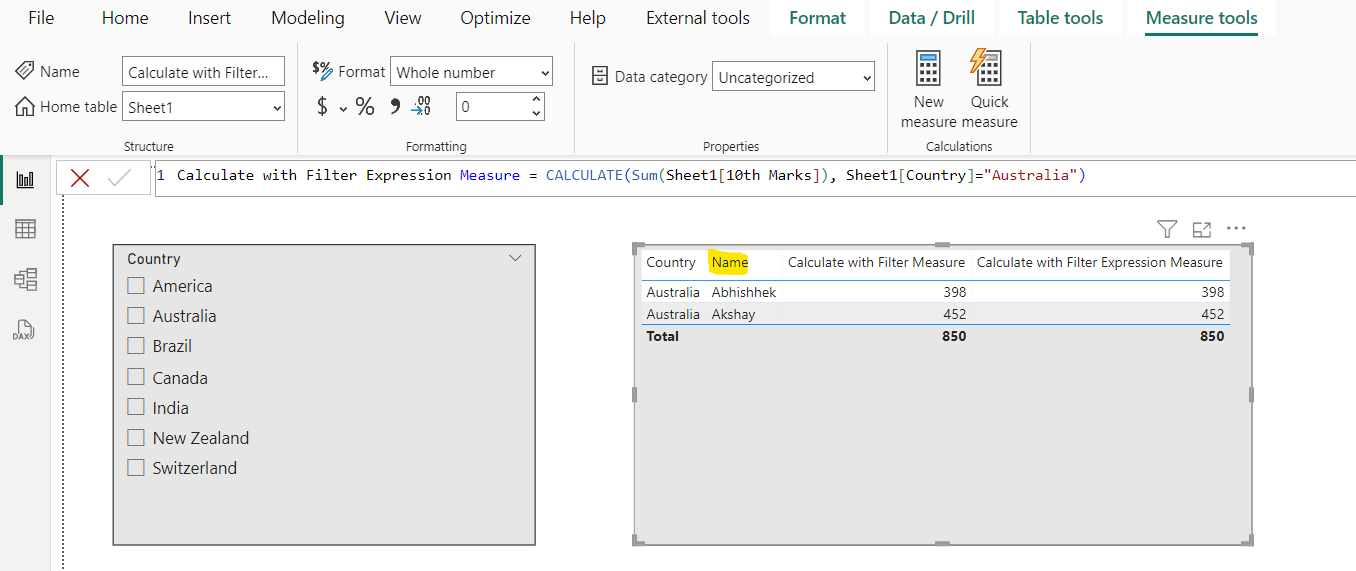Viewport: 1356px width, 571px height.
Task: Open the Table tools tab
Action: click(x=1060, y=18)
